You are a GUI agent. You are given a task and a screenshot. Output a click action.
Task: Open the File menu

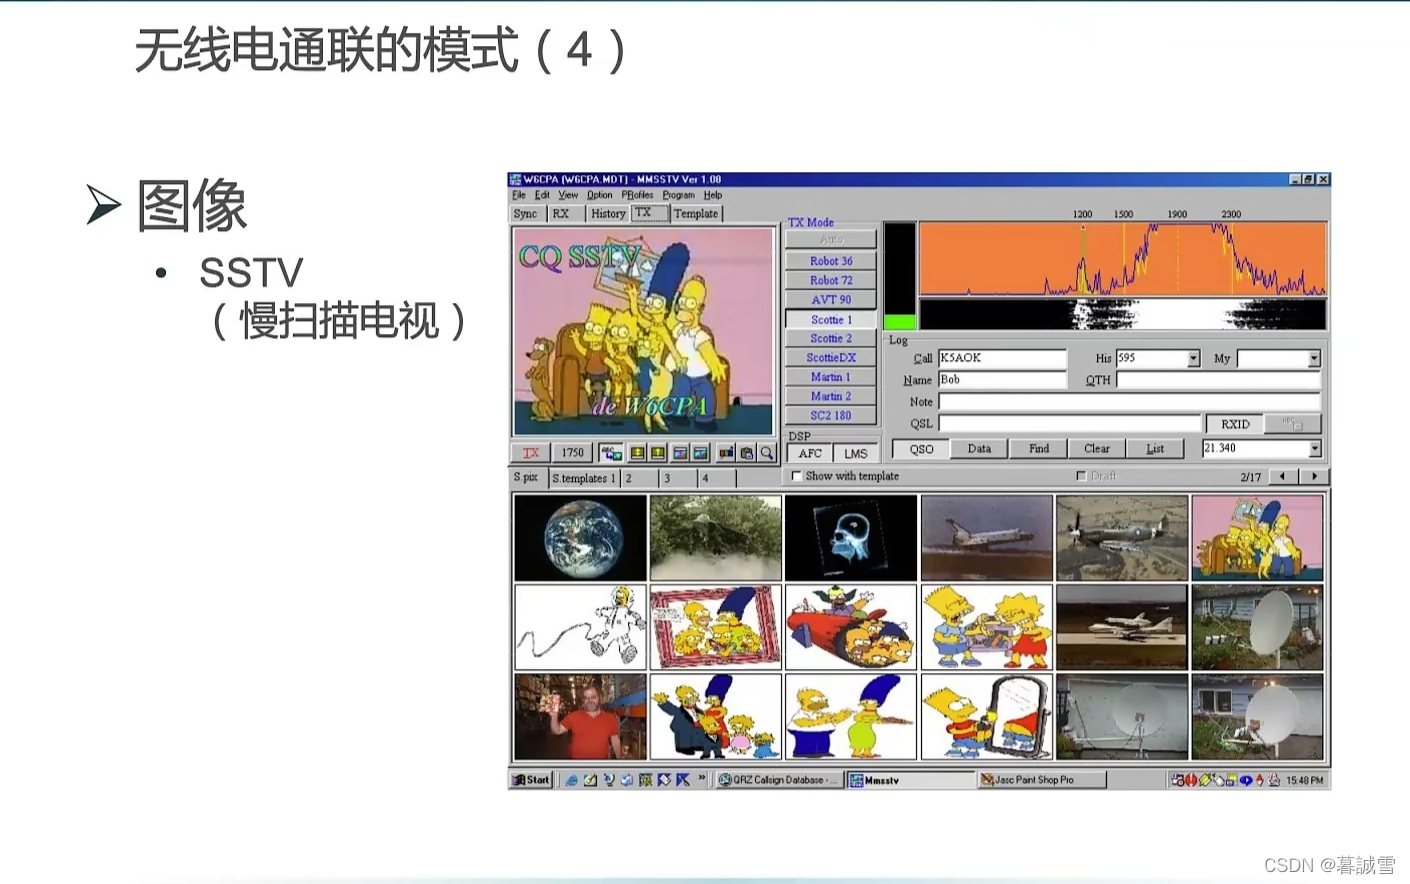519,195
